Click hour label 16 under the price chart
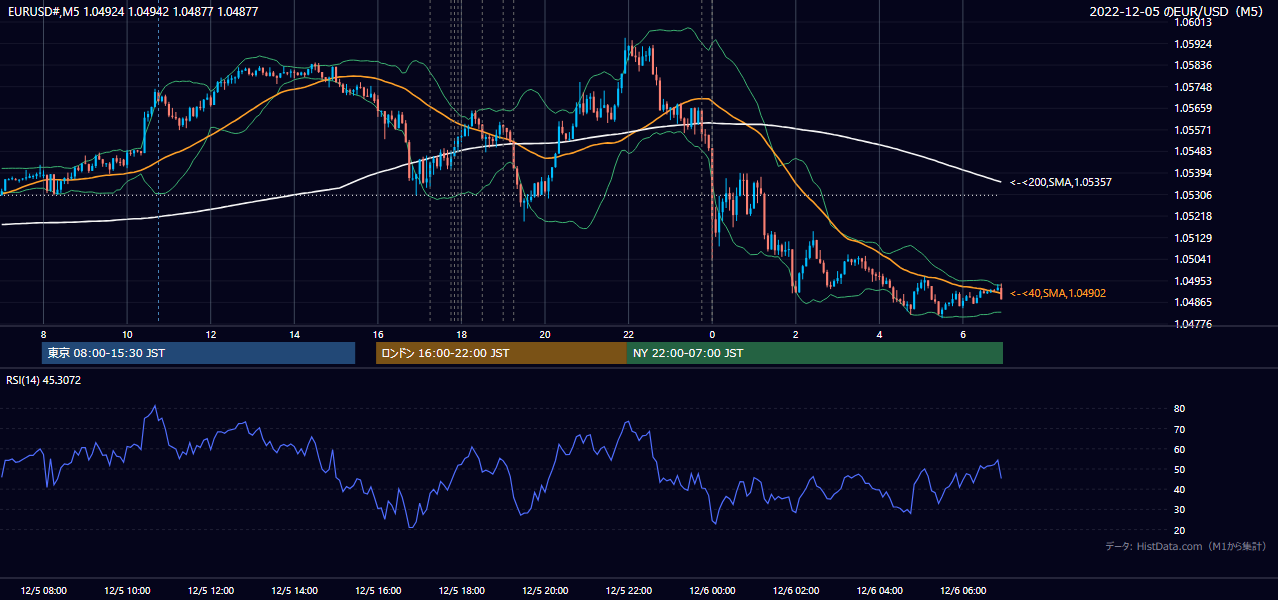 [x=378, y=334]
